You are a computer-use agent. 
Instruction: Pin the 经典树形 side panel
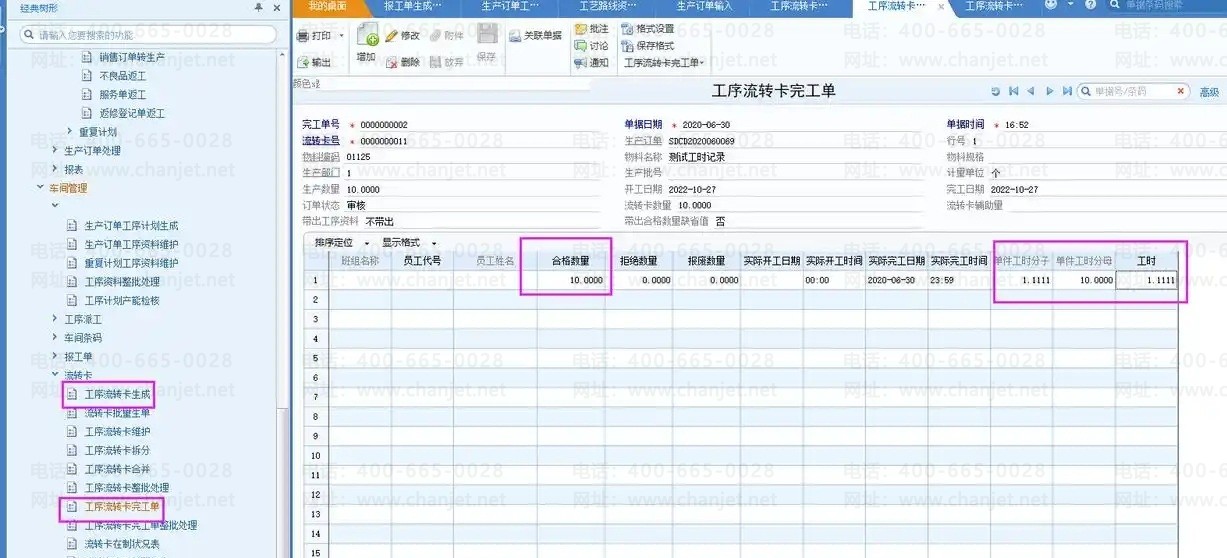259,7
